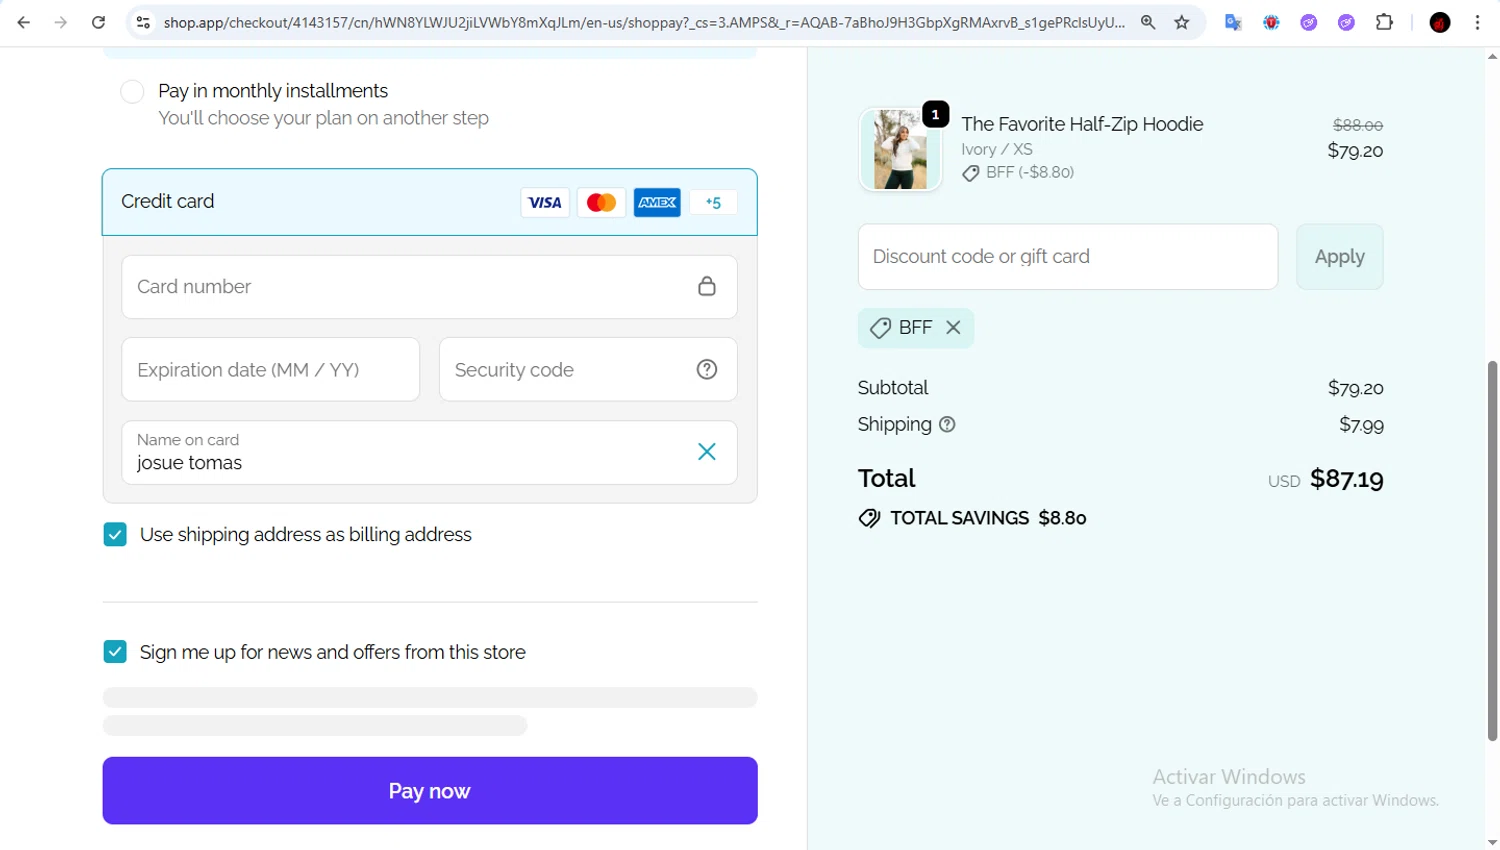The width and height of the screenshot is (1500, 850).
Task: Reload the checkout page
Action: [98, 22]
